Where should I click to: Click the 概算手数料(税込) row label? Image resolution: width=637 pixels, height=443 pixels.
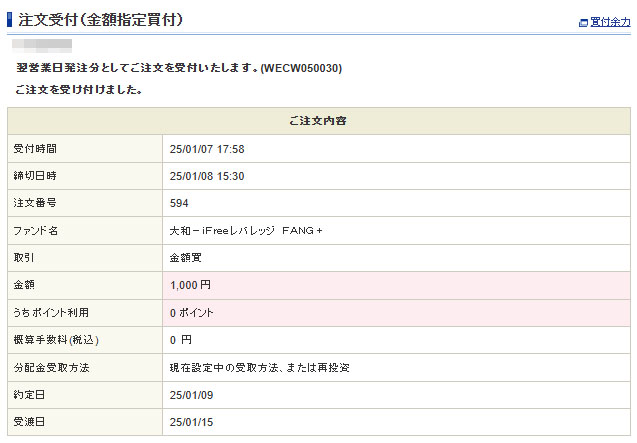point(56,340)
